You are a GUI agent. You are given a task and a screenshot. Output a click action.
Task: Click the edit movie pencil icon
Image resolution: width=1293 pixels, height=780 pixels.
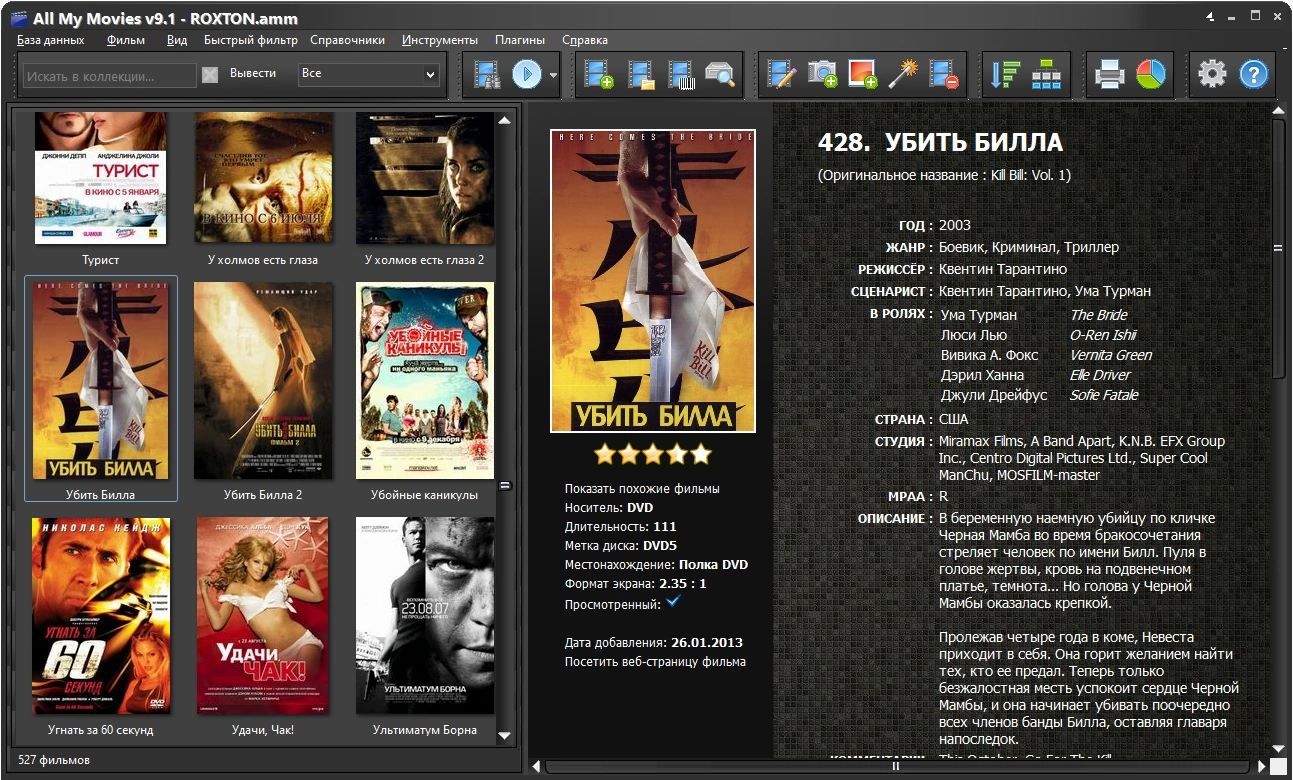(781, 74)
